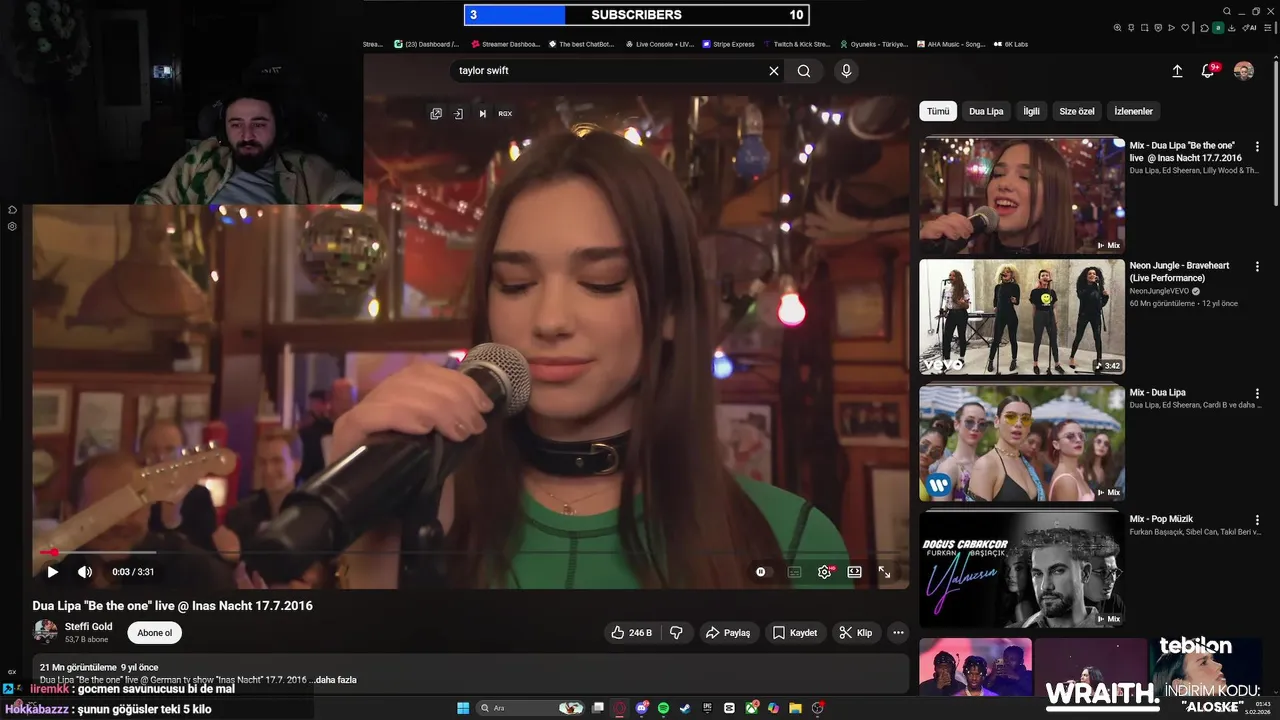Image resolution: width=1280 pixels, height=720 pixels.
Task: Select the 'Tümü' filter chip
Action: pyautogui.click(x=938, y=111)
